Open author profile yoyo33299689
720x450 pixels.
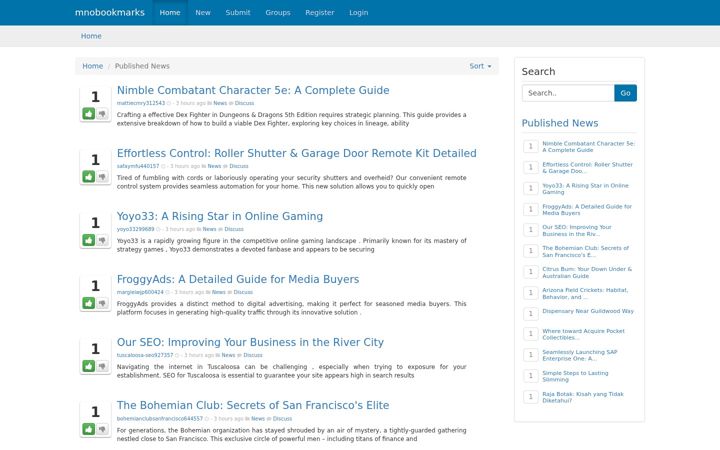[135, 229]
